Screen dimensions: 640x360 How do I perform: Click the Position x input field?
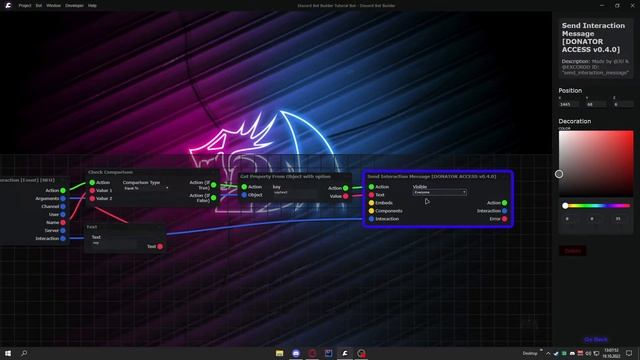coord(569,104)
